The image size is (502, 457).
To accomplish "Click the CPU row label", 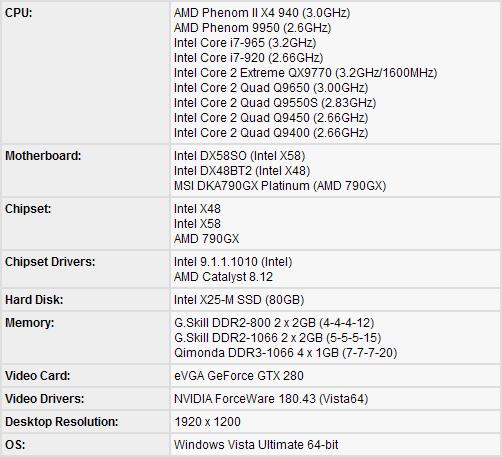I will click(19, 13).
